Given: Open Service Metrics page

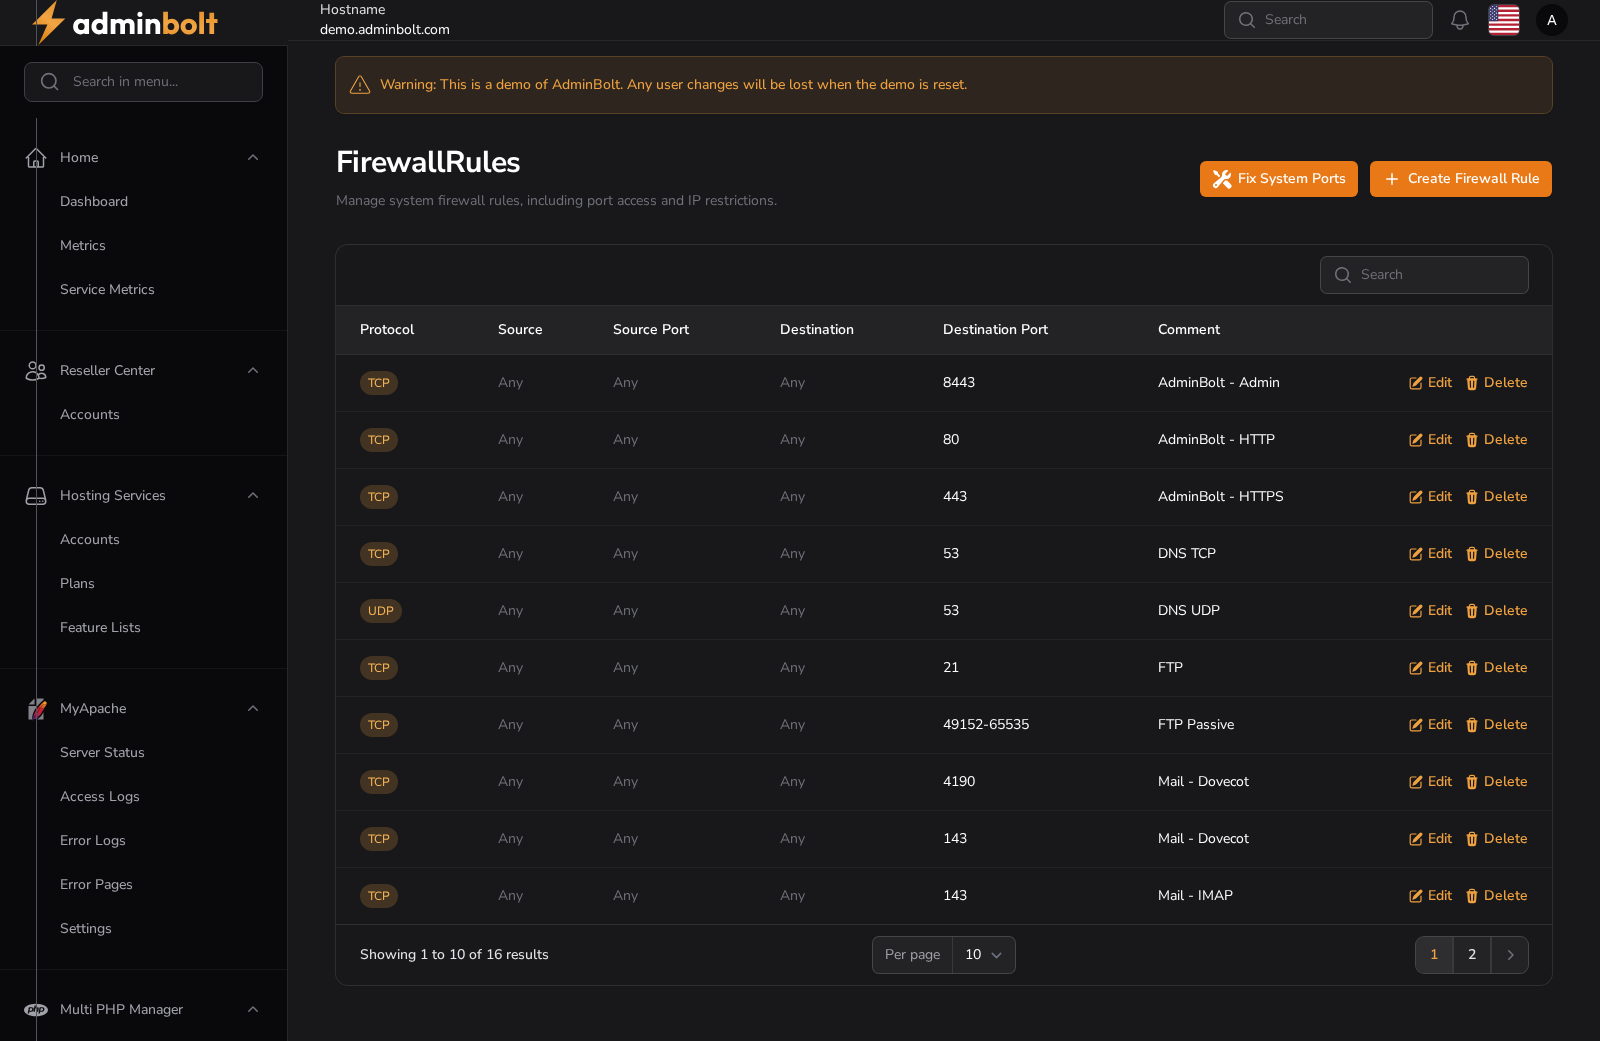Looking at the screenshot, I should (x=107, y=289).
